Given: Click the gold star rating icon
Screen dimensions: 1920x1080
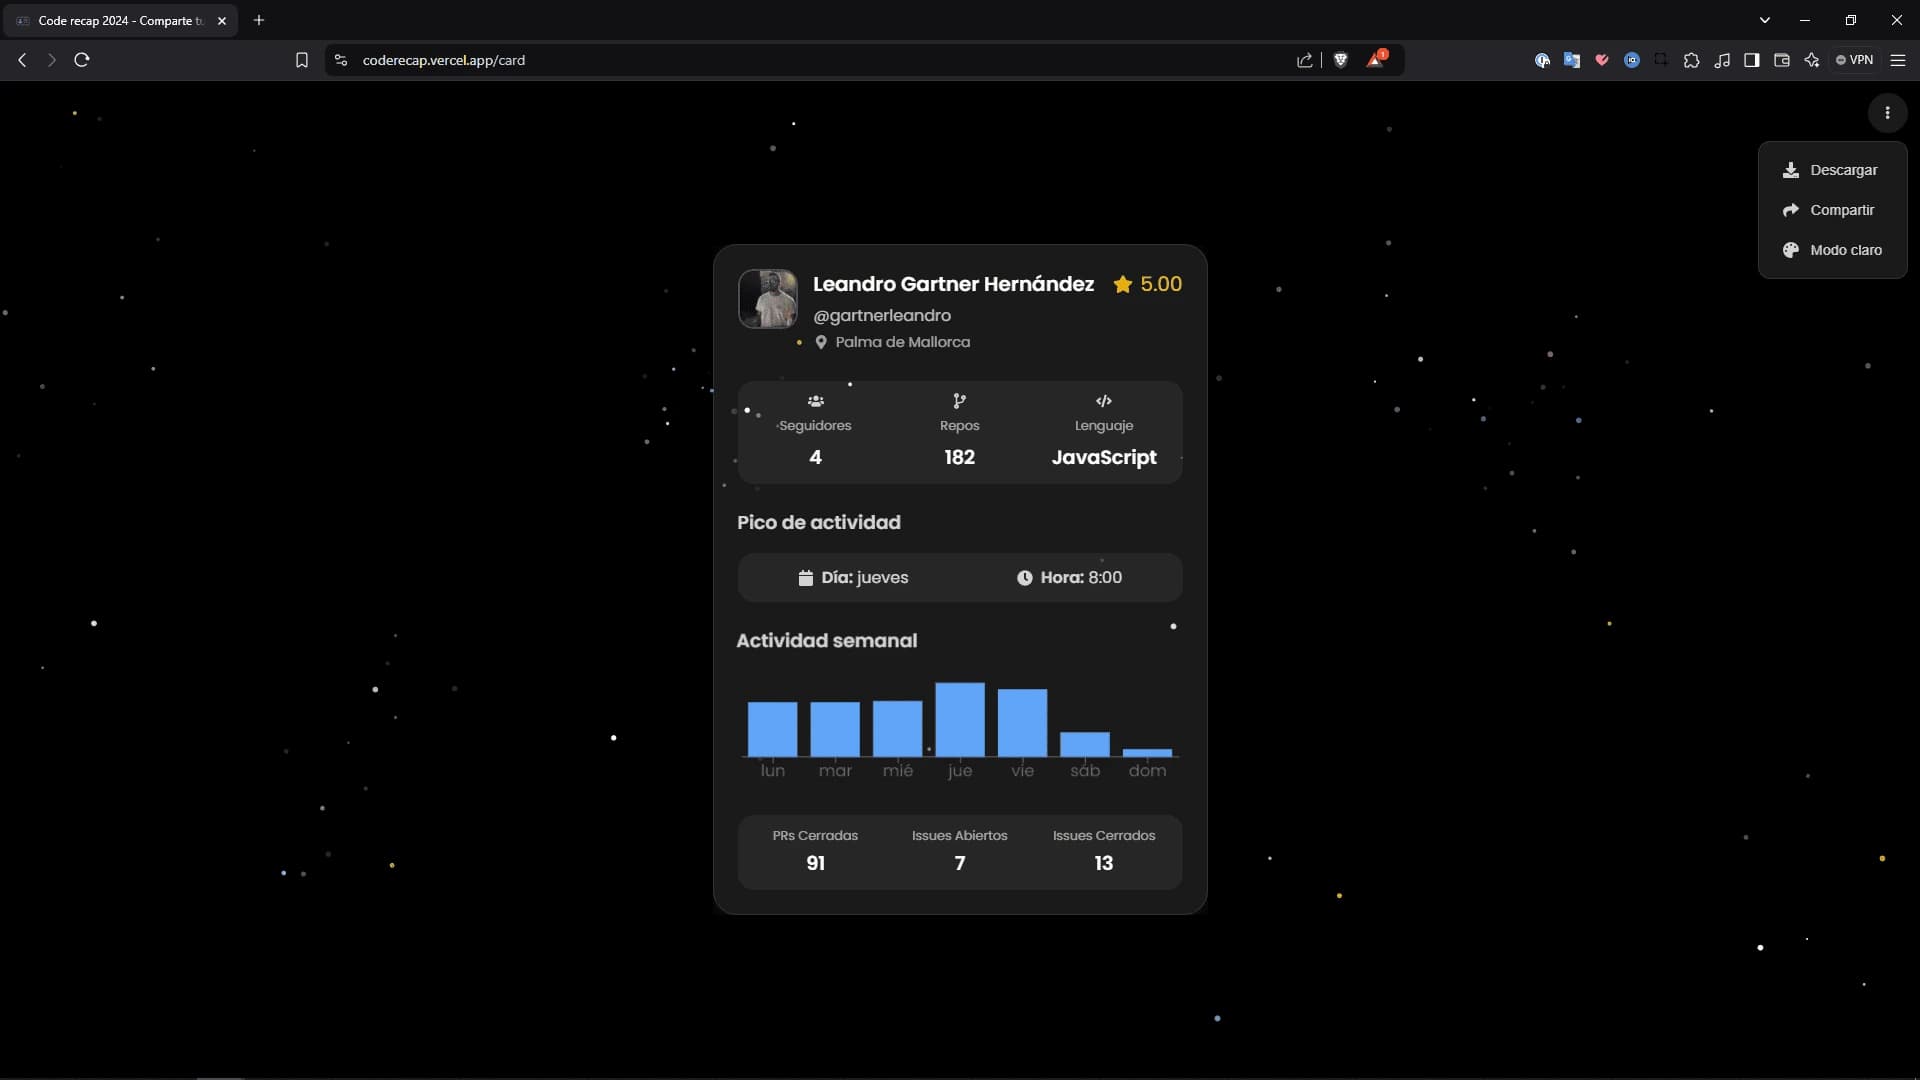Looking at the screenshot, I should [1122, 284].
